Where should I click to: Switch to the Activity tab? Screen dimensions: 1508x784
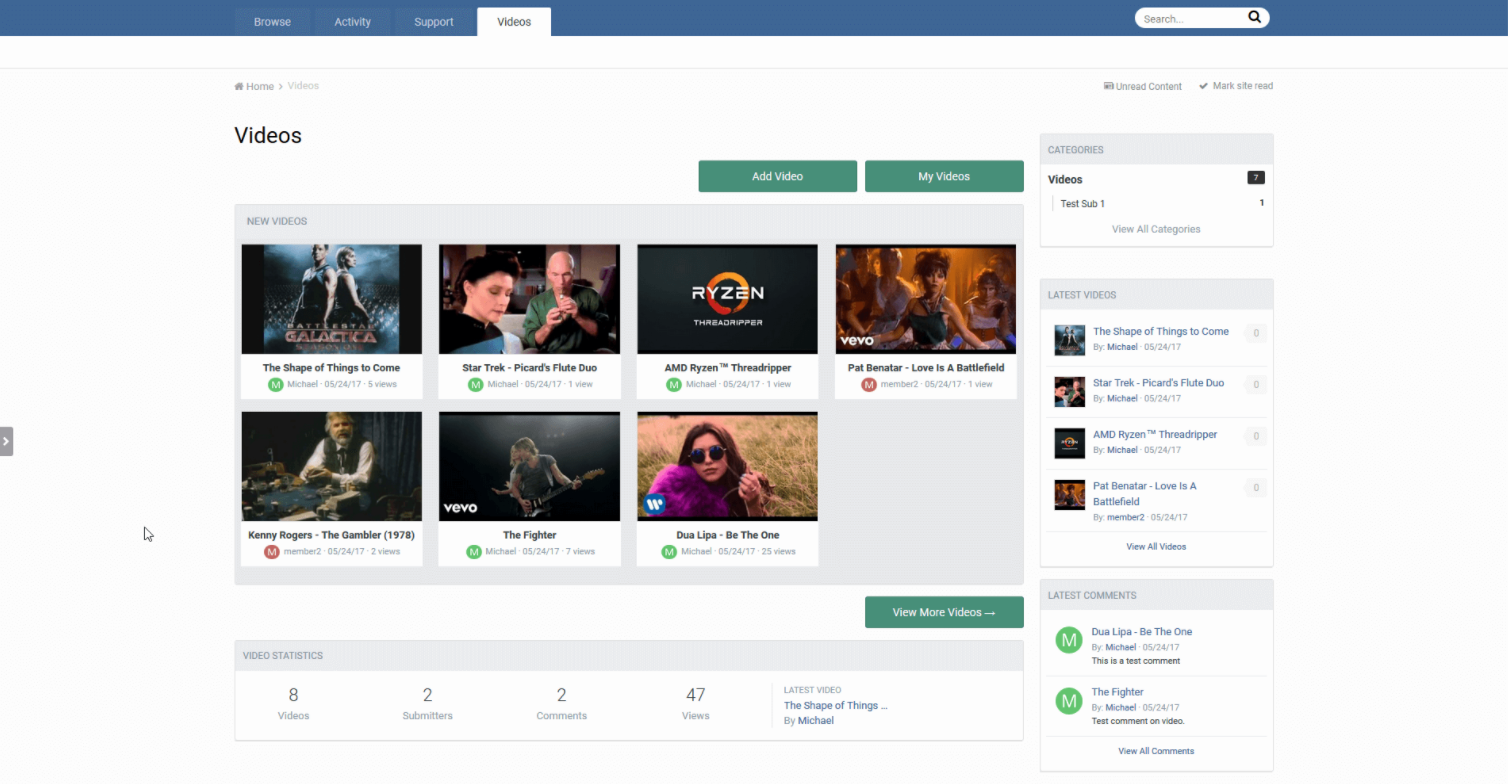coord(352,22)
